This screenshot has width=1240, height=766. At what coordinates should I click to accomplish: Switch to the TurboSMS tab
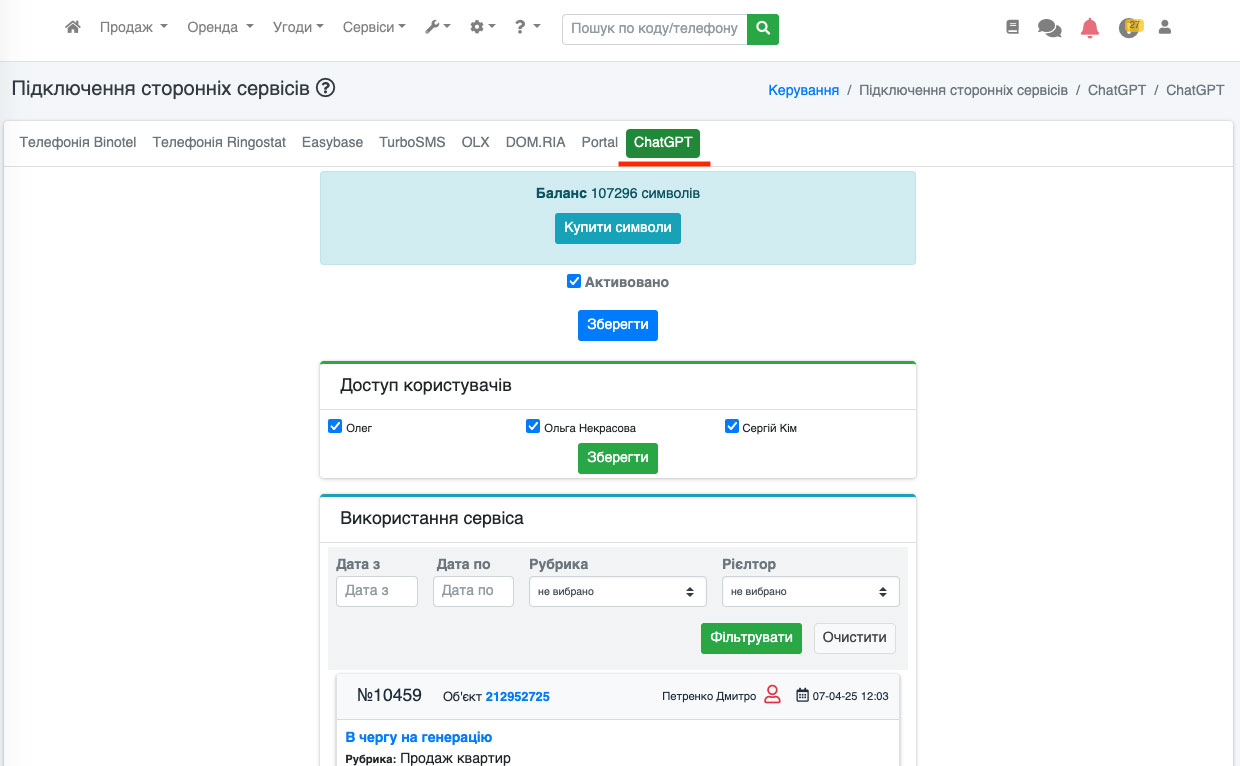click(x=412, y=142)
